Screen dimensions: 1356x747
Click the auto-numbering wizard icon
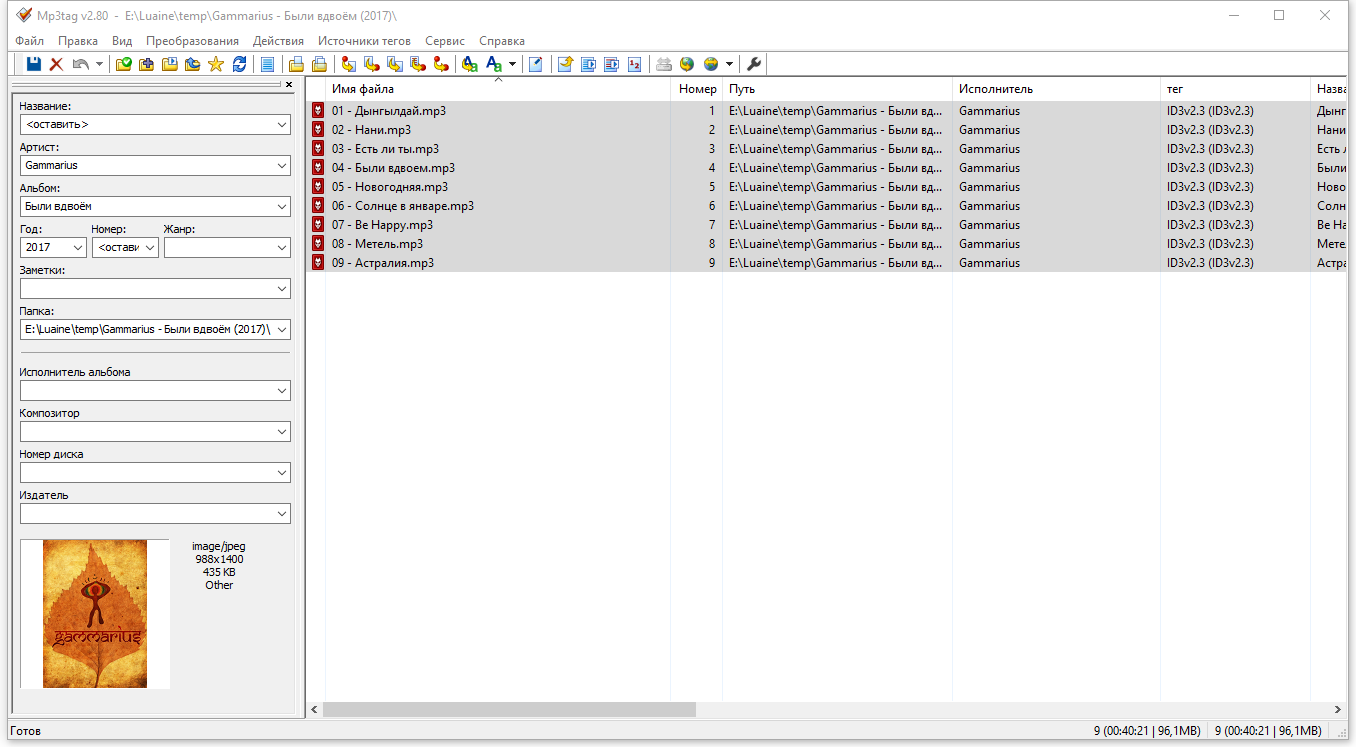coord(634,64)
